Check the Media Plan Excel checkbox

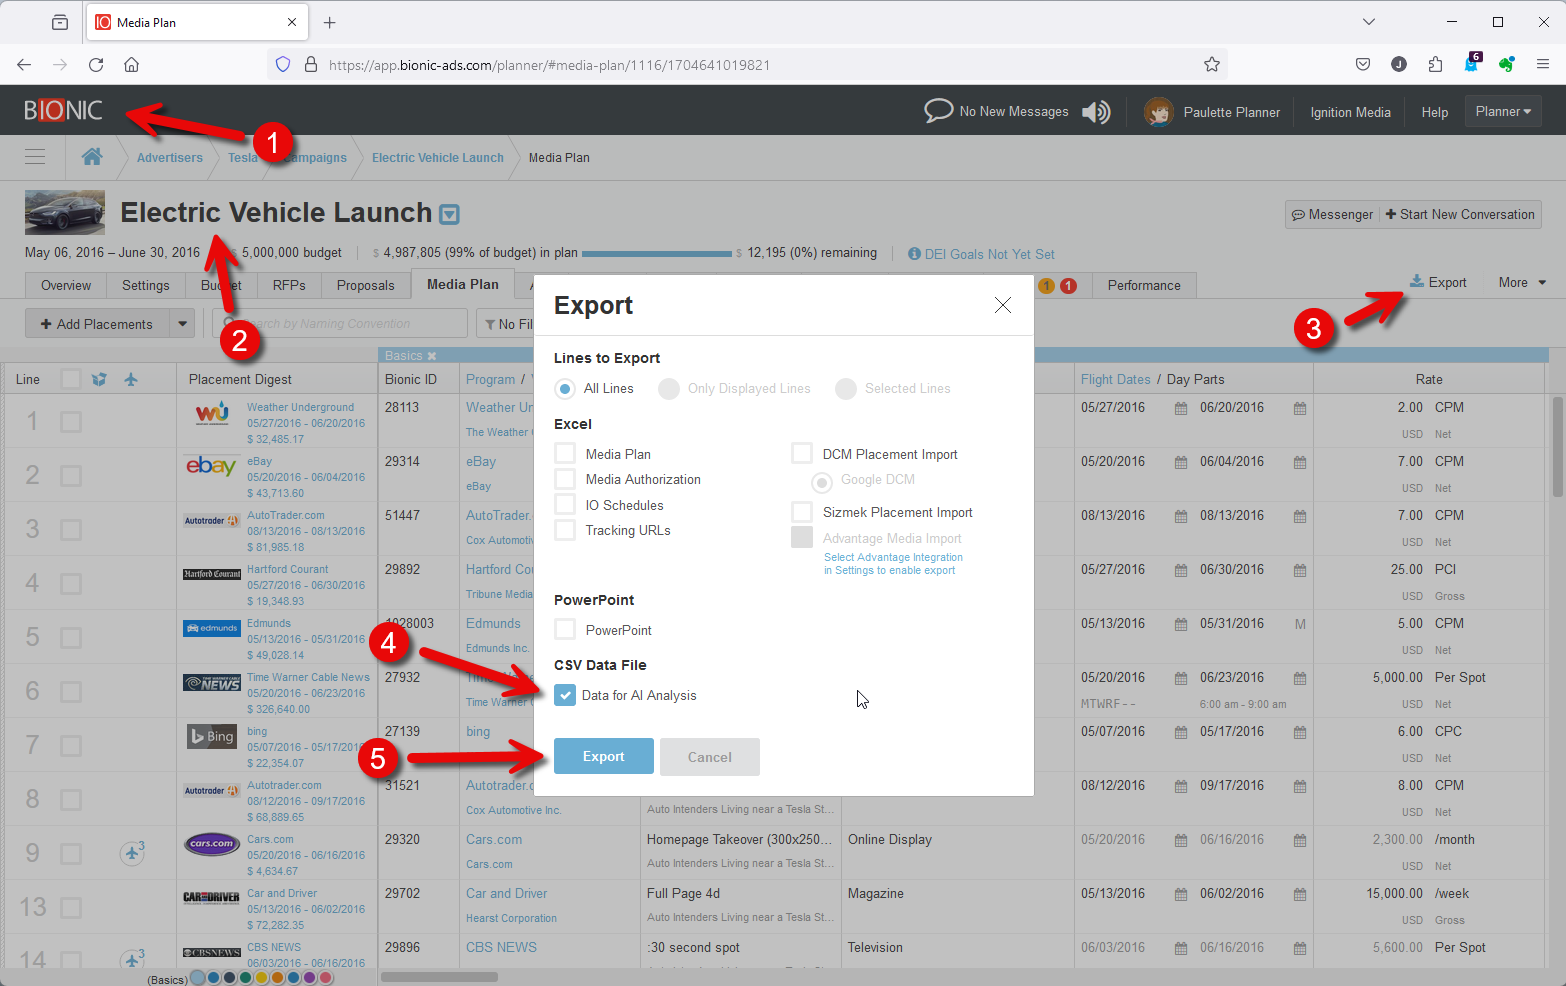click(x=565, y=454)
